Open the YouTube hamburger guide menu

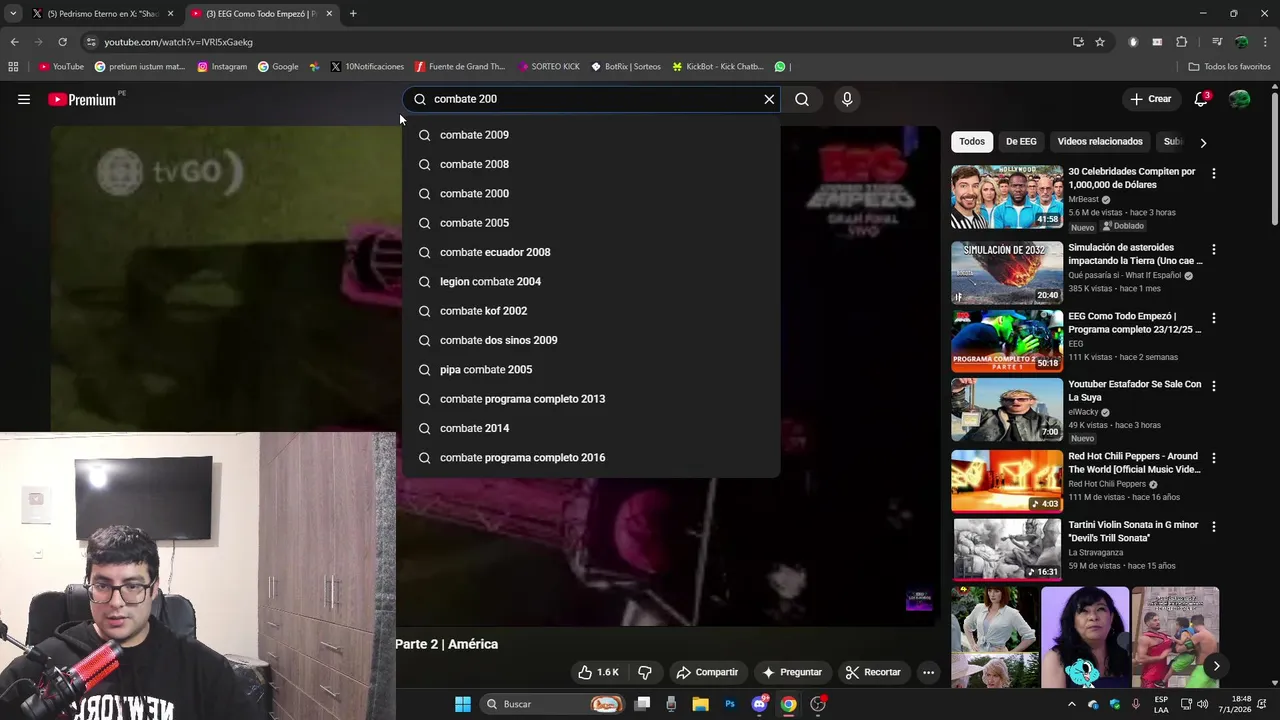pyautogui.click(x=24, y=99)
